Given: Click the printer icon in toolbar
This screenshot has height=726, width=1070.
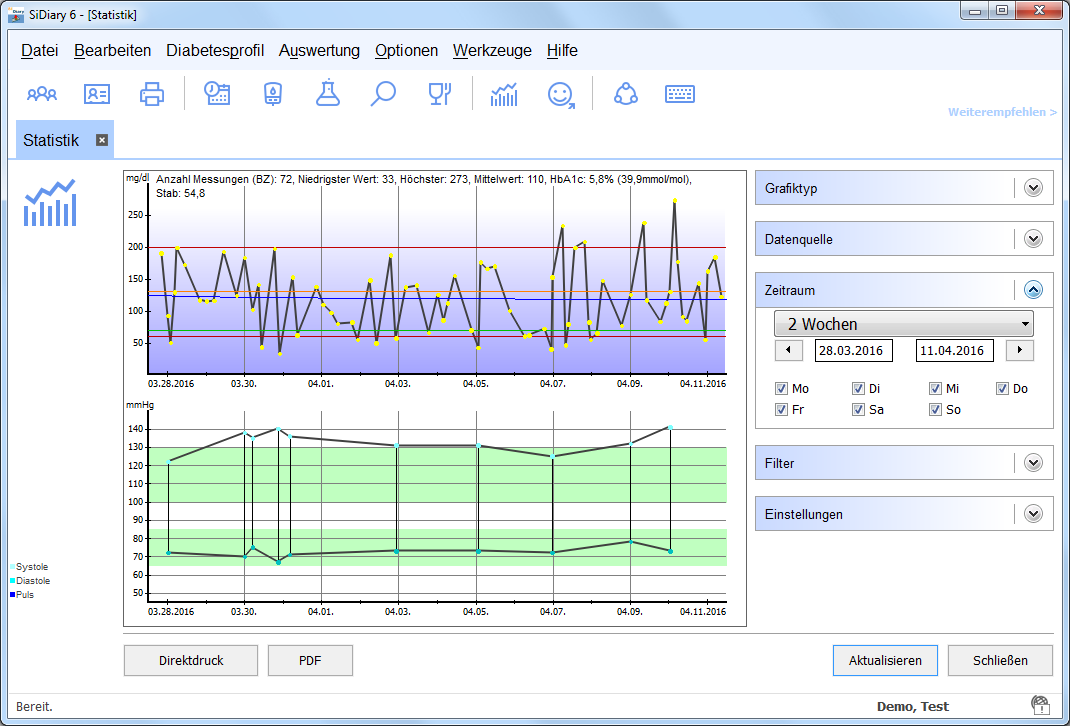Looking at the screenshot, I should [152, 94].
